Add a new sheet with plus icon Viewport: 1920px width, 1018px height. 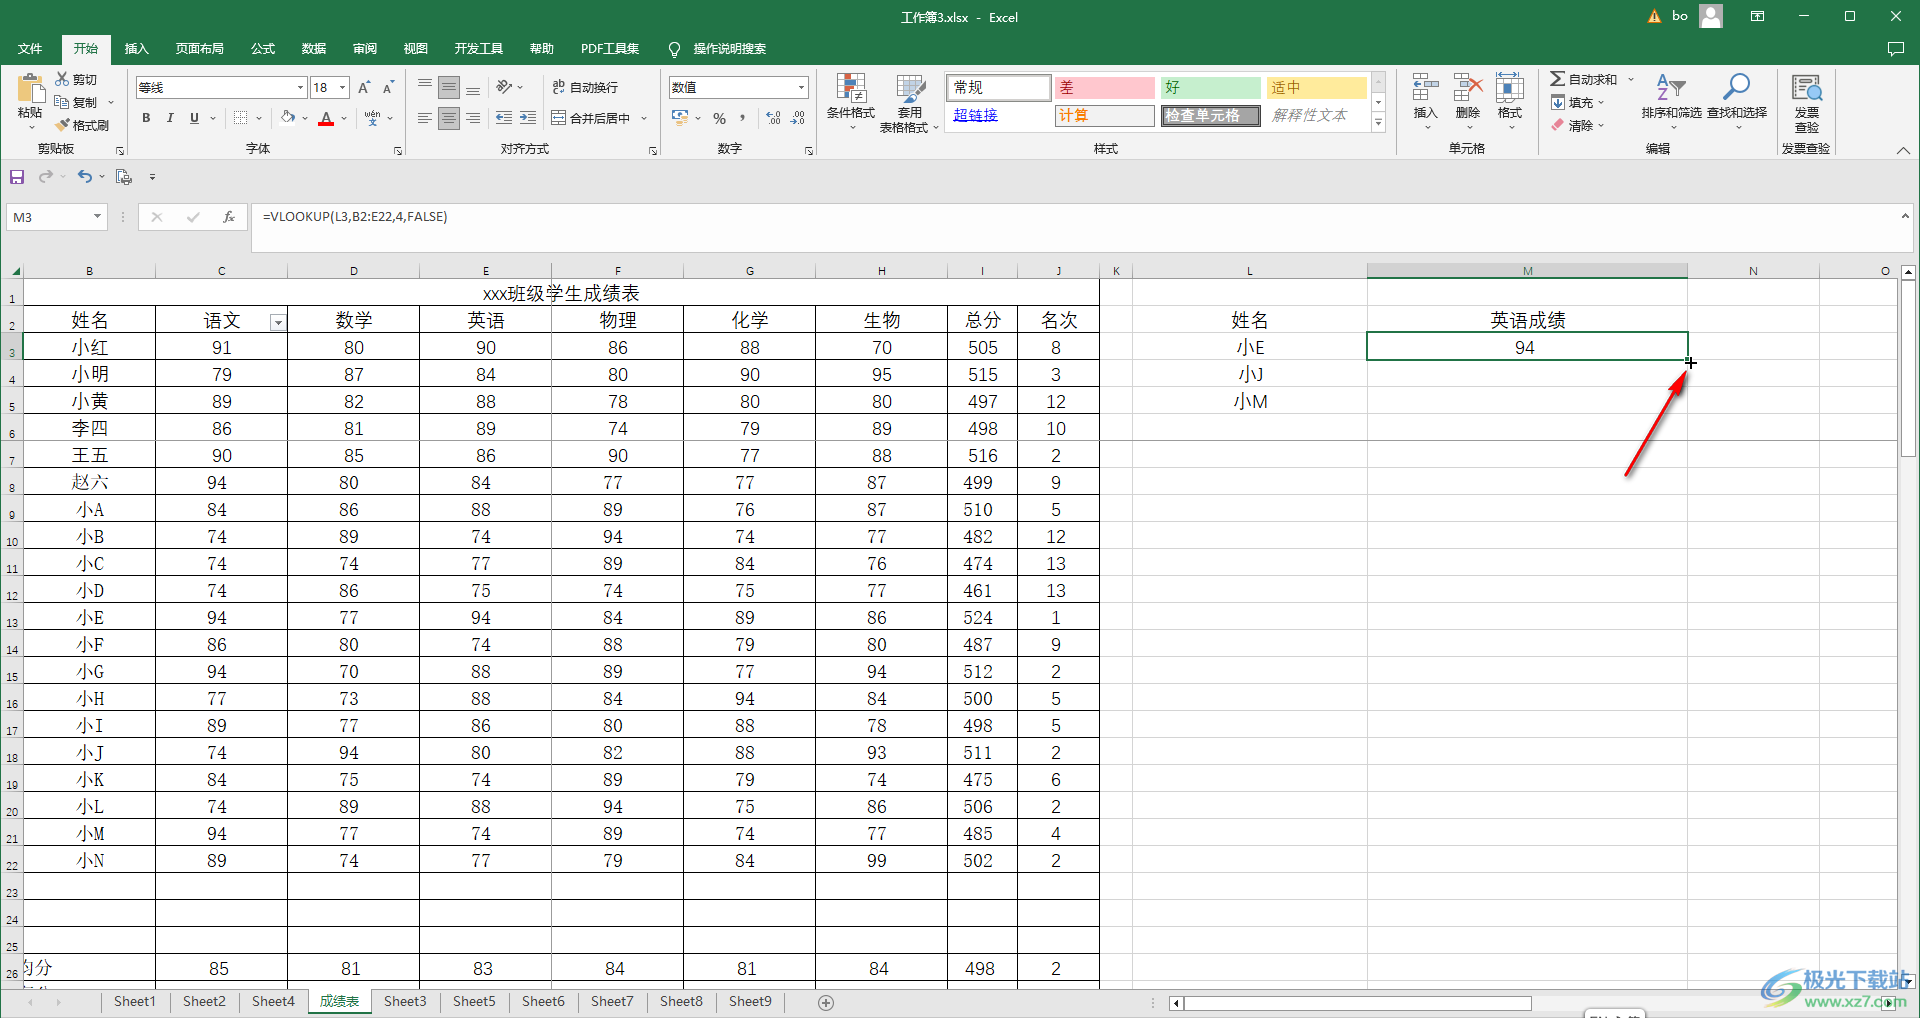pyautogui.click(x=826, y=1002)
